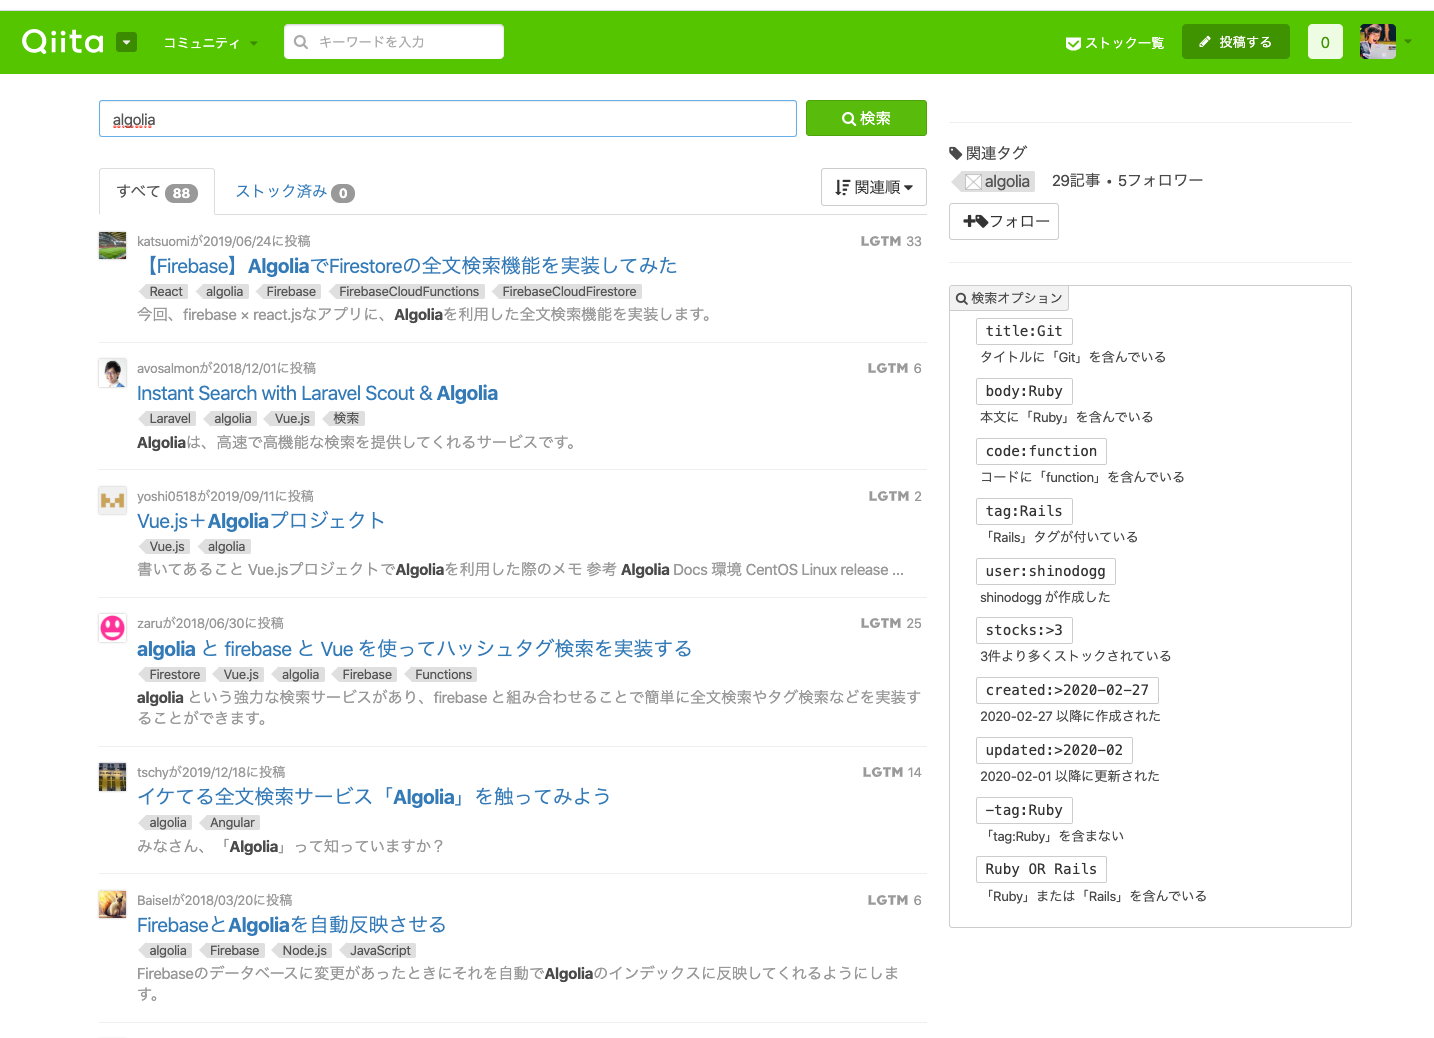The image size is (1434, 1038).
Task: Open tschy's avatar
Action: click(x=112, y=777)
